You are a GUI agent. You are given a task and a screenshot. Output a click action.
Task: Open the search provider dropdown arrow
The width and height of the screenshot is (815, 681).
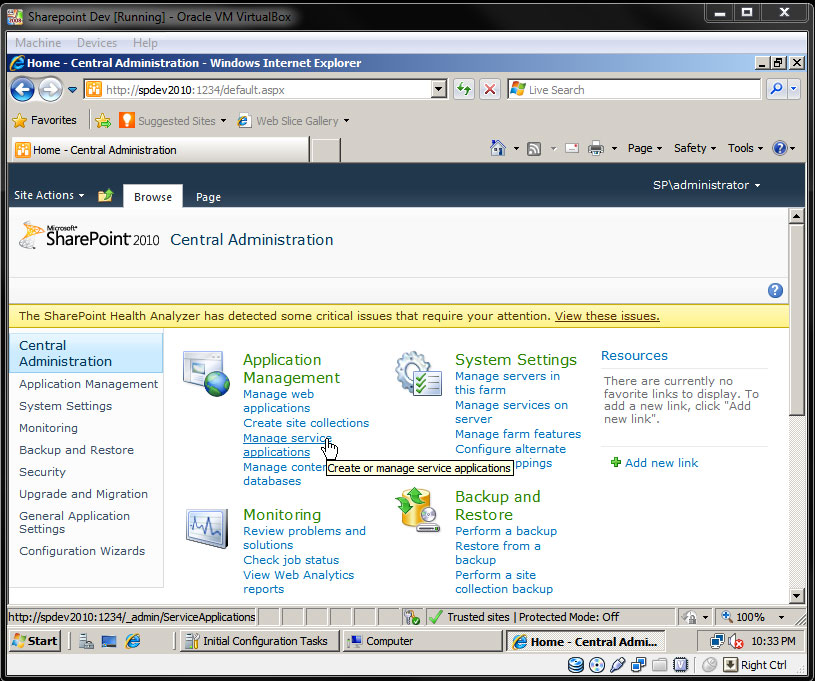pyautogui.click(x=794, y=89)
